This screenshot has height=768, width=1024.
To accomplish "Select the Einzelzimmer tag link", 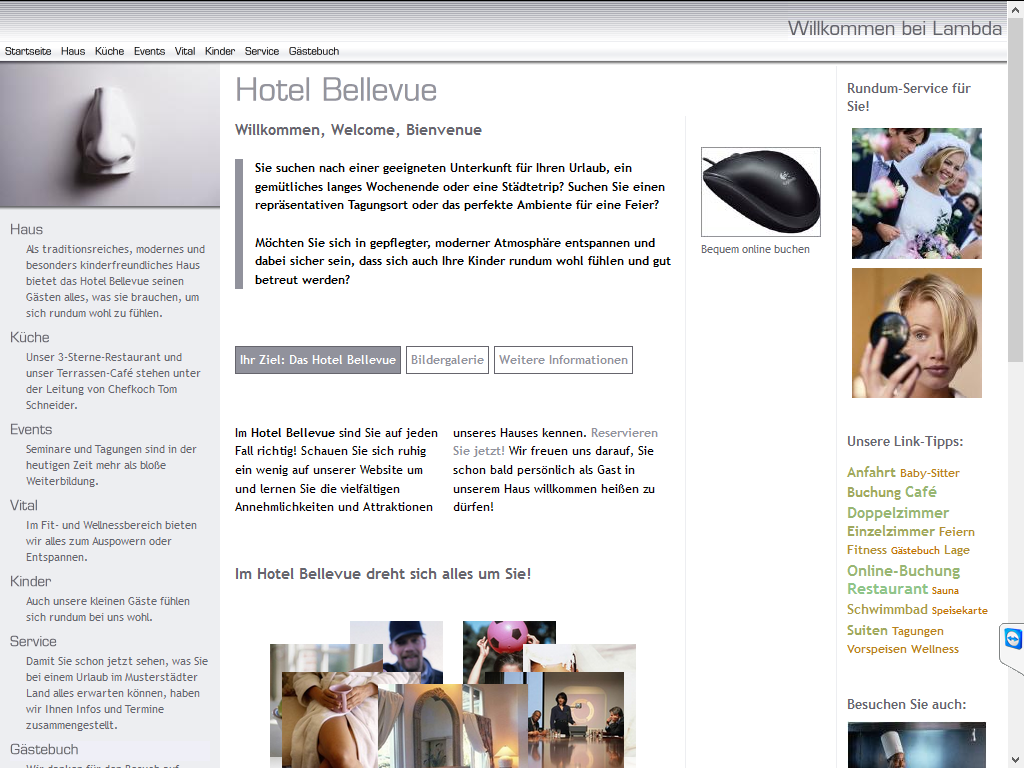I will pyautogui.click(x=891, y=531).
